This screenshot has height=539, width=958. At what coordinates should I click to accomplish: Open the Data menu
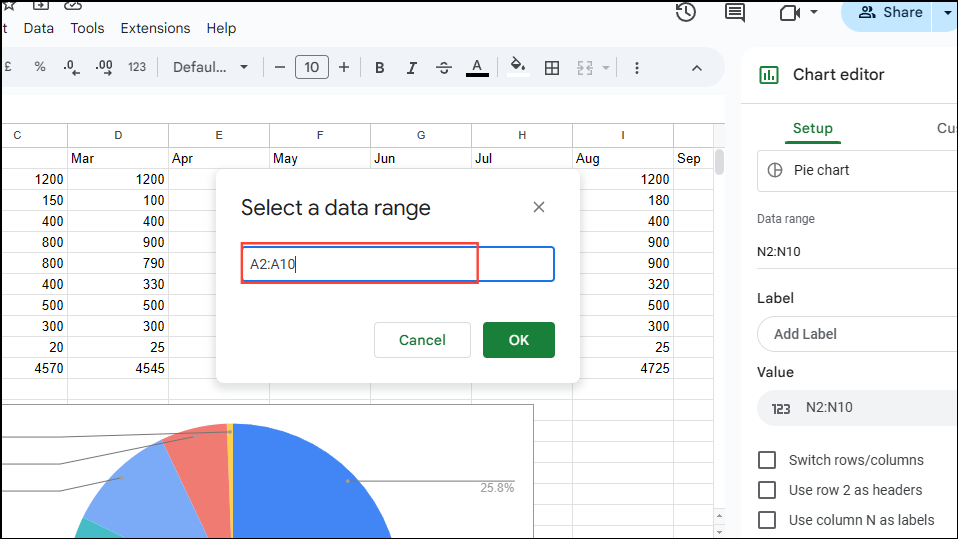[38, 28]
